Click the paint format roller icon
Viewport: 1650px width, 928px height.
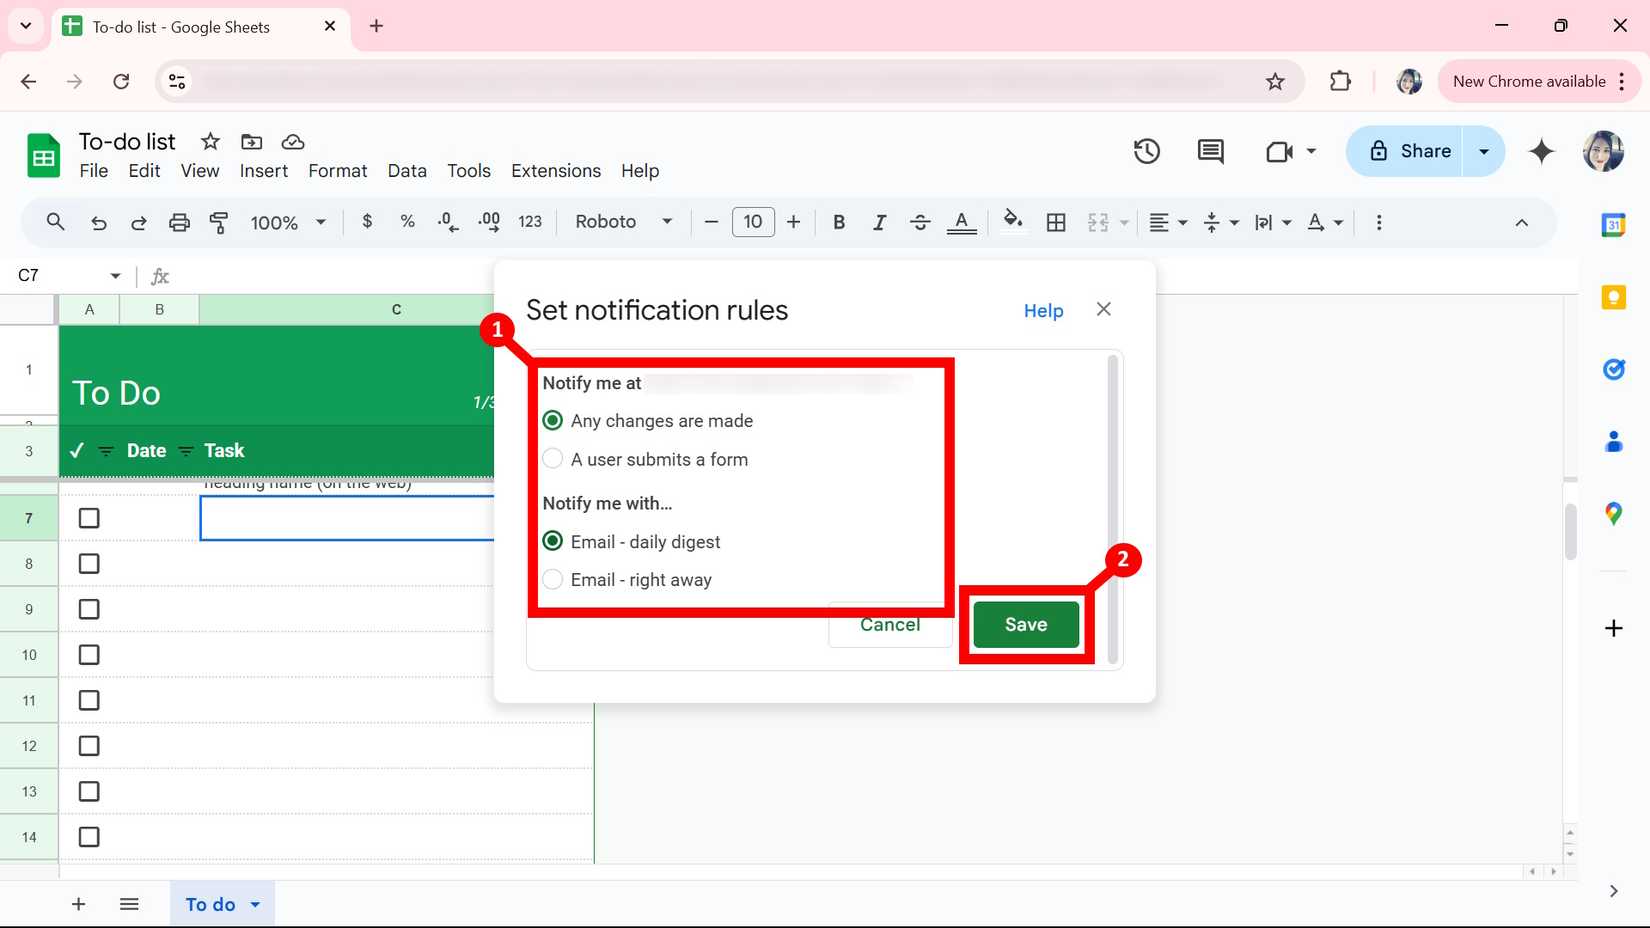(x=219, y=222)
